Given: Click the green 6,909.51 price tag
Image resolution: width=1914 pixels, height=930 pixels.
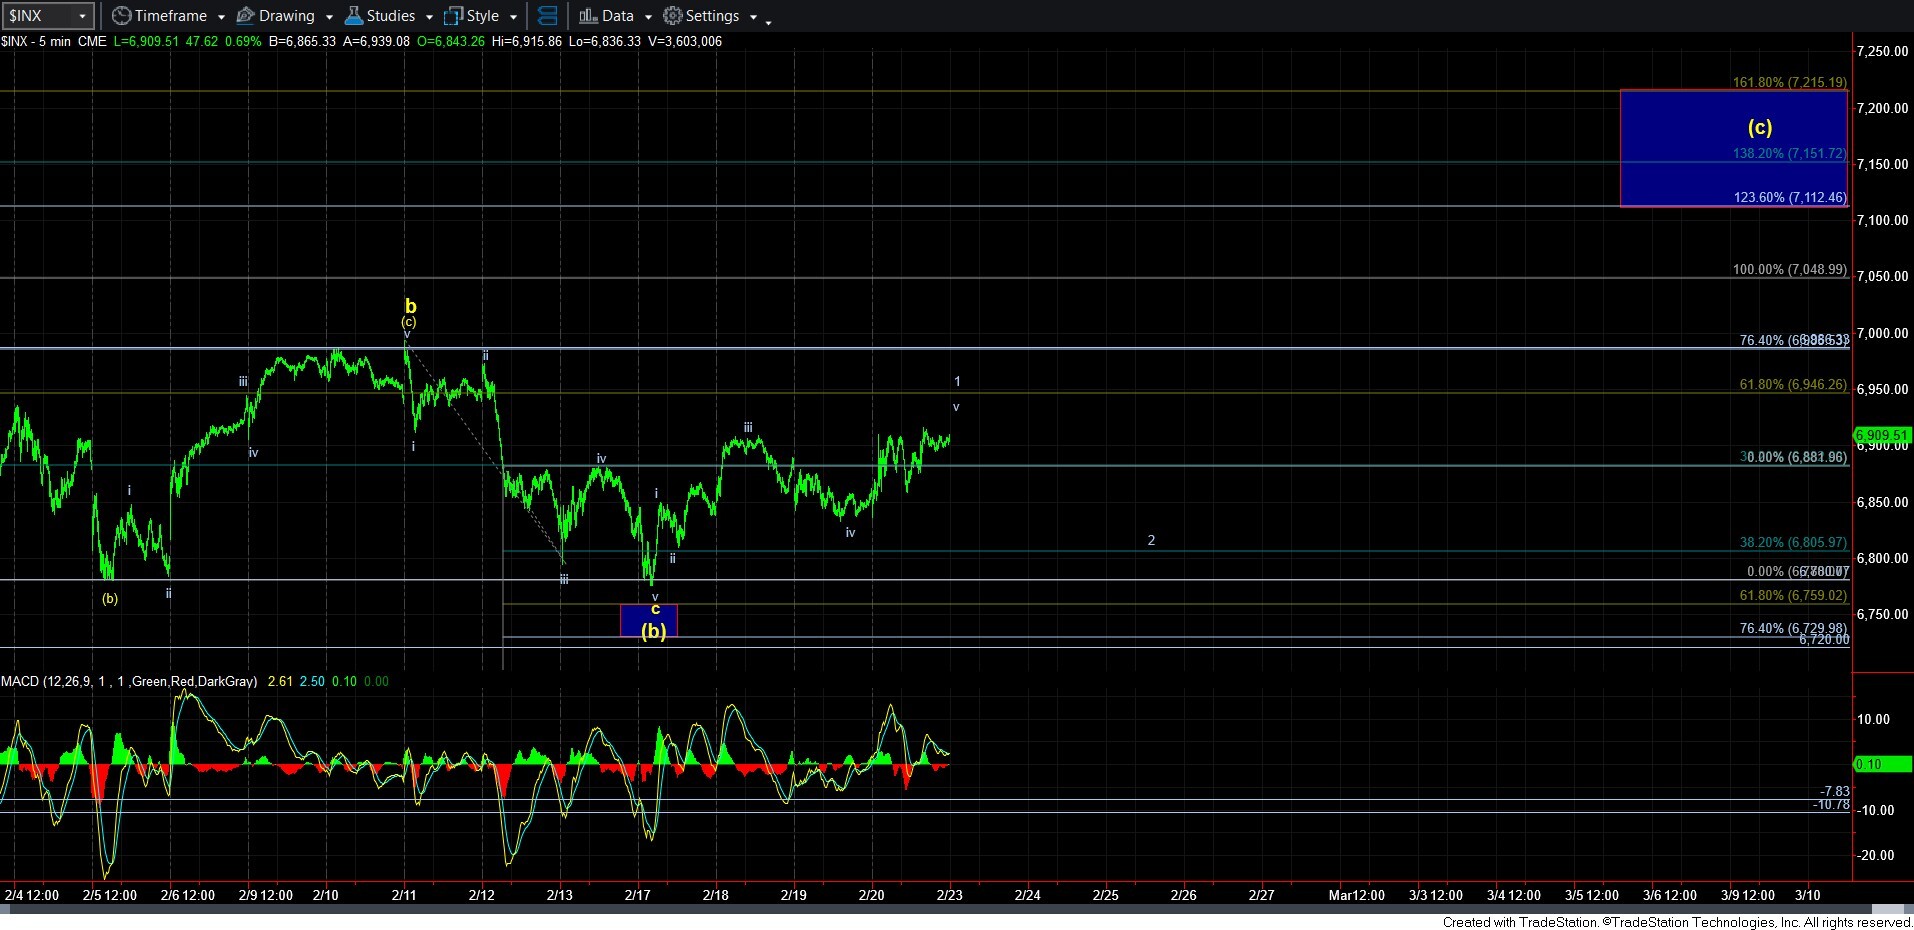Looking at the screenshot, I should click(x=1882, y=436).
